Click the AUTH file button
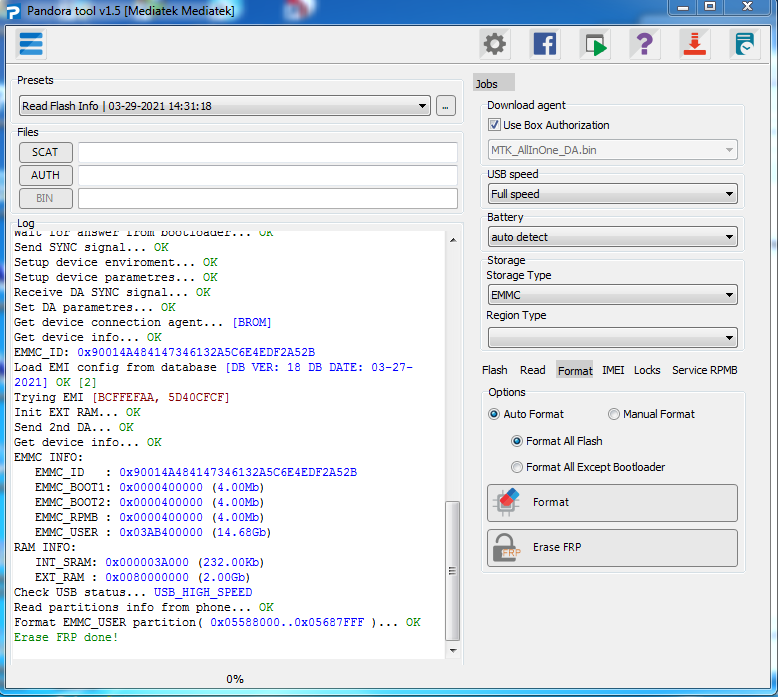This screenshot has width=778, height=697. [46, 175]
